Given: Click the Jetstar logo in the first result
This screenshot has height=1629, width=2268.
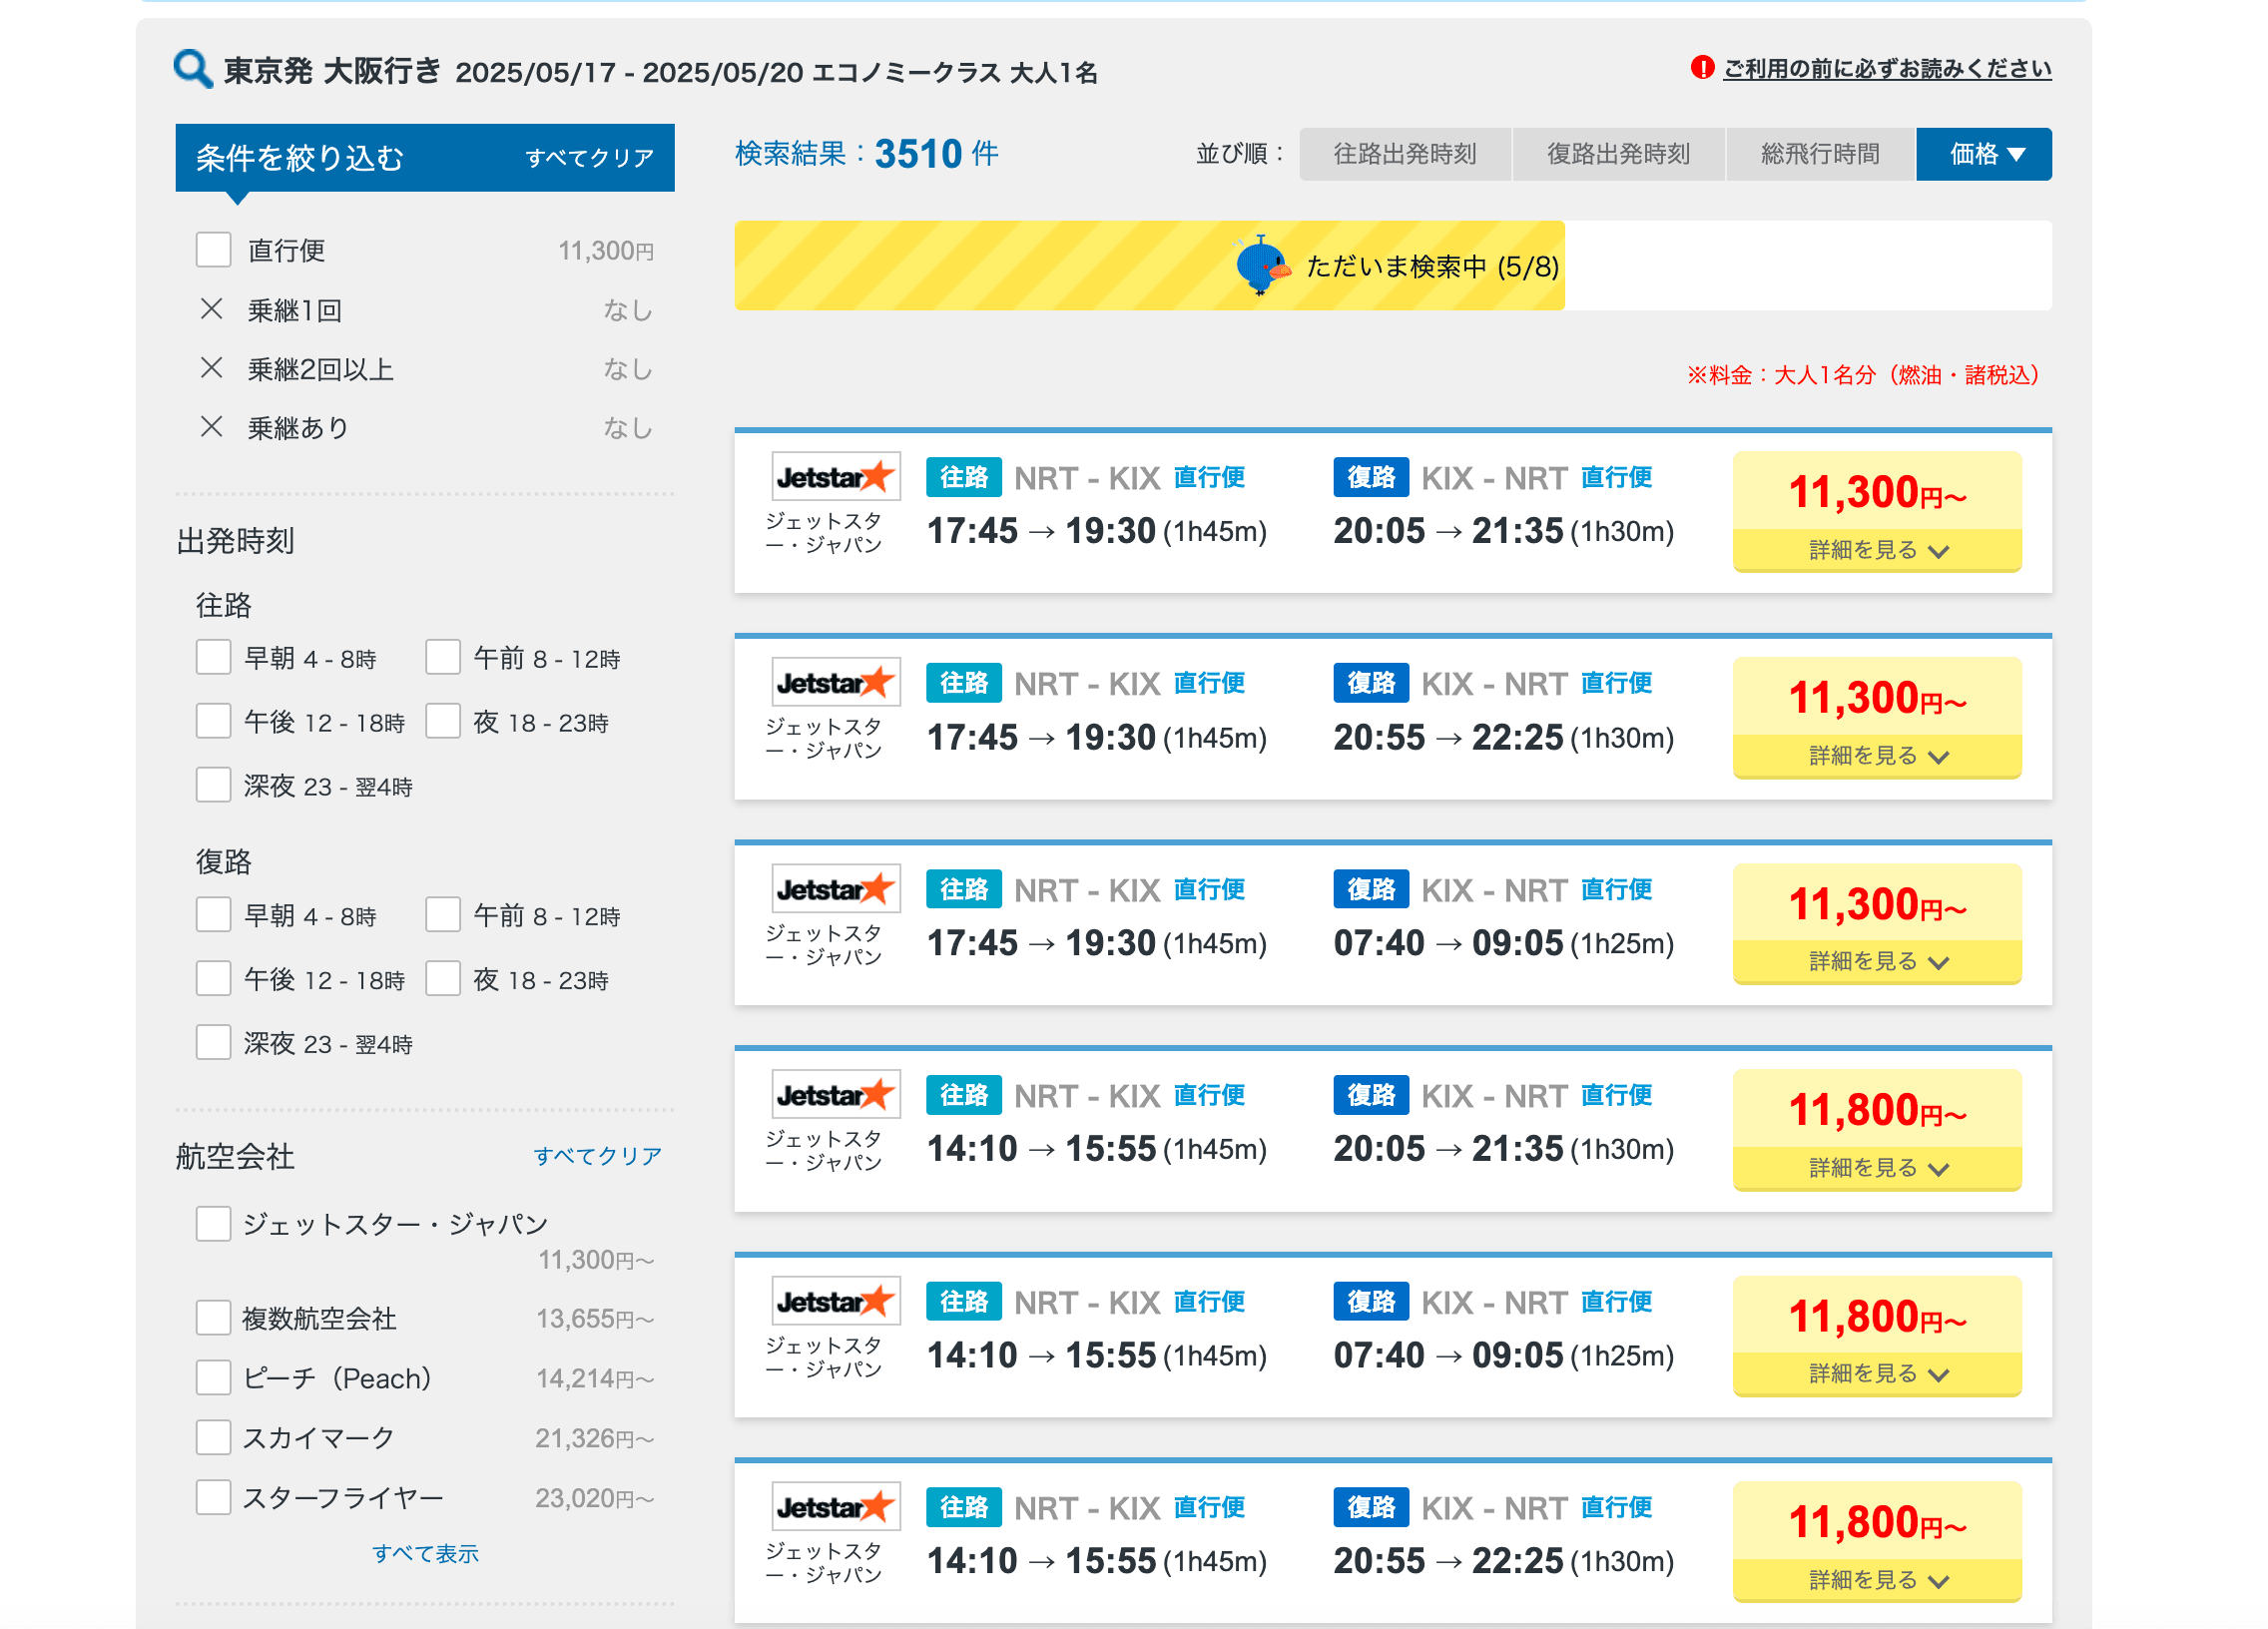Looking at the screenshot, I should [835, 477].
